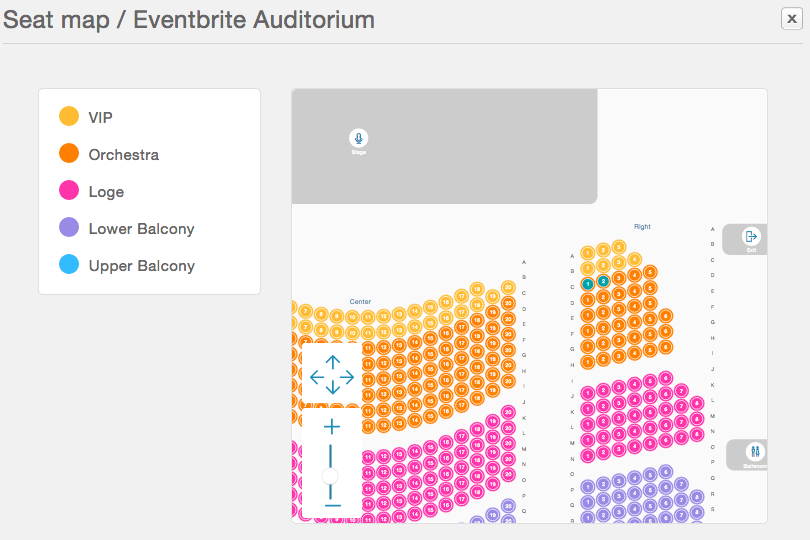
Task: Close the seat map dialog
Action: [791, 19]
